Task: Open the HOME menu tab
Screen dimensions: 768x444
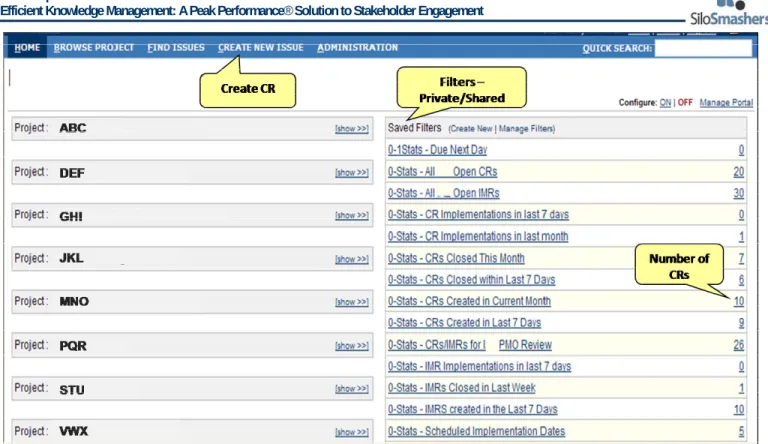Action: click(x=27, y=48)
